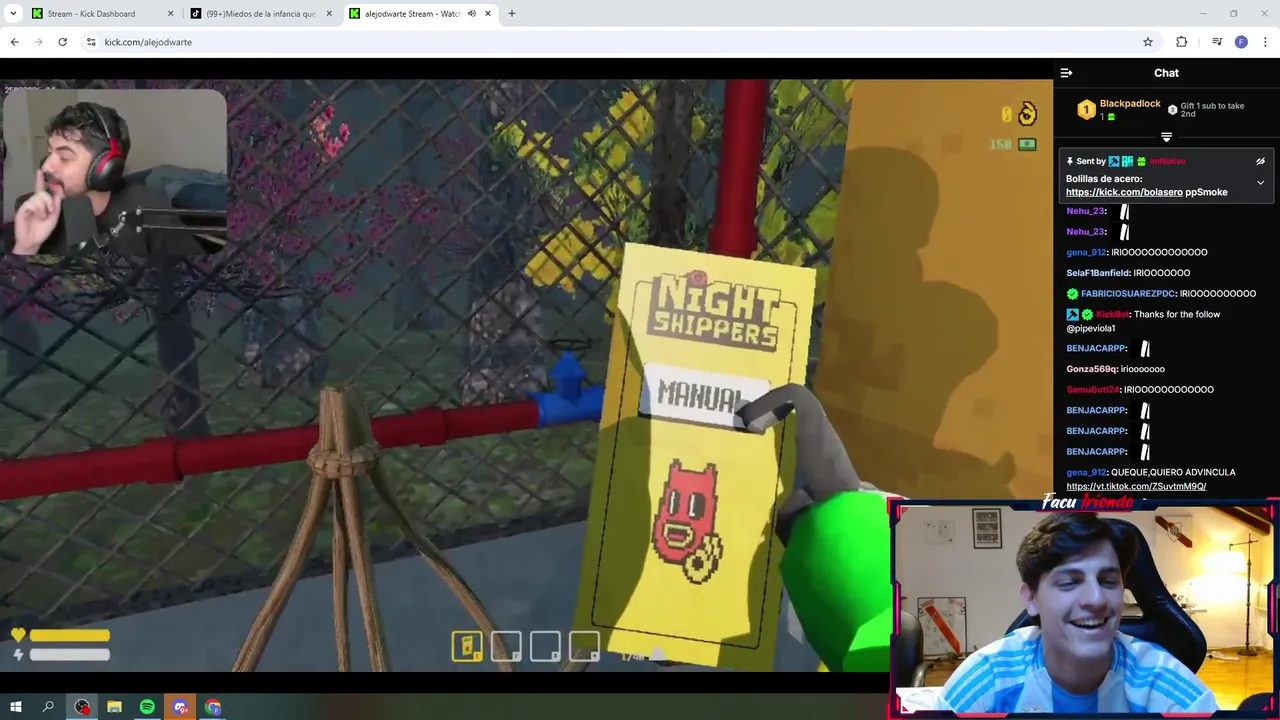1280x720 pixels.
Task: Close the alejodwarte Stream tab
Action: click(x=488, y=14)
